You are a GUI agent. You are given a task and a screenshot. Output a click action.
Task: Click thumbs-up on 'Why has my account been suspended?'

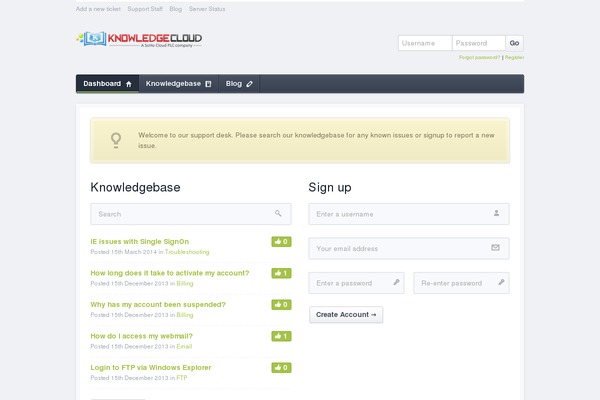pyautogui.click(x=281, y=304)
